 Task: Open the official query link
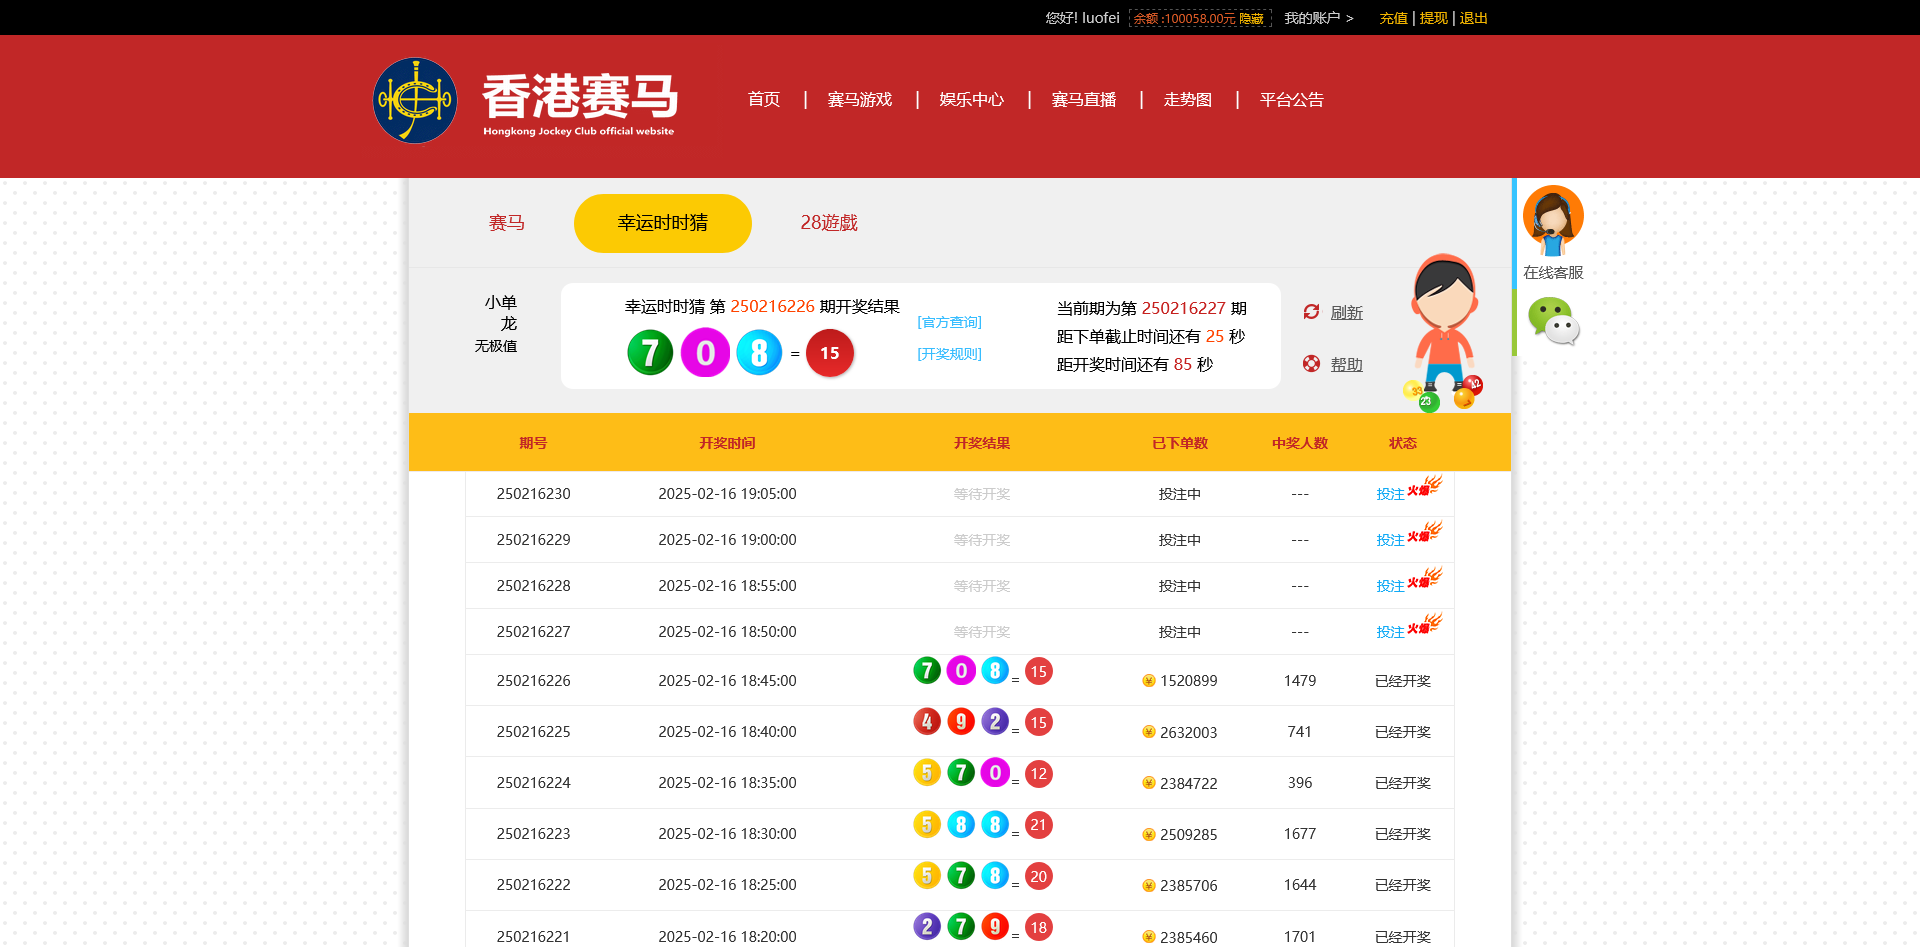click(x=949, y=322)
